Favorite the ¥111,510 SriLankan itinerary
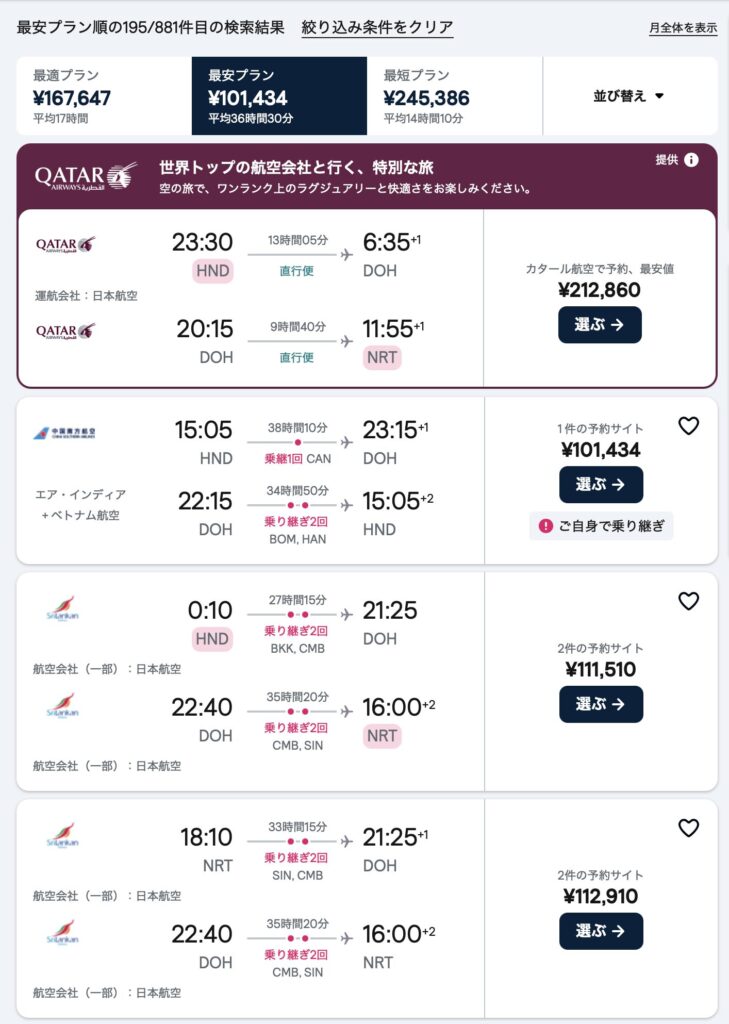Viewport: 729px width, 1024px height. (x=688, y=601)
